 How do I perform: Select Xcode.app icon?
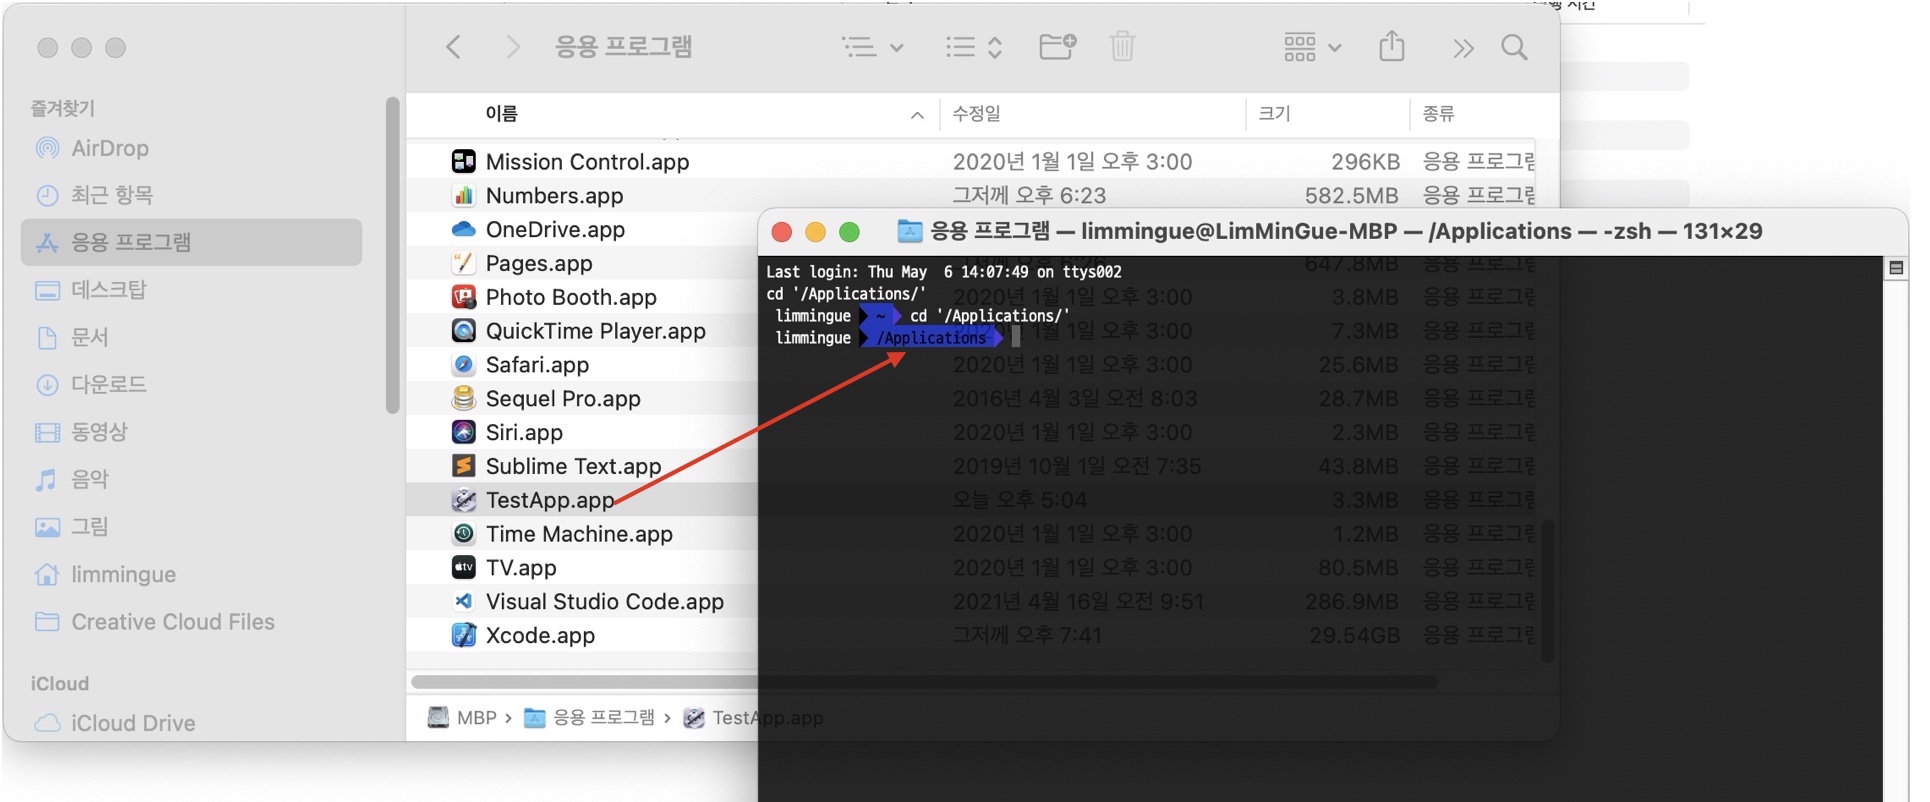[463, 635]
